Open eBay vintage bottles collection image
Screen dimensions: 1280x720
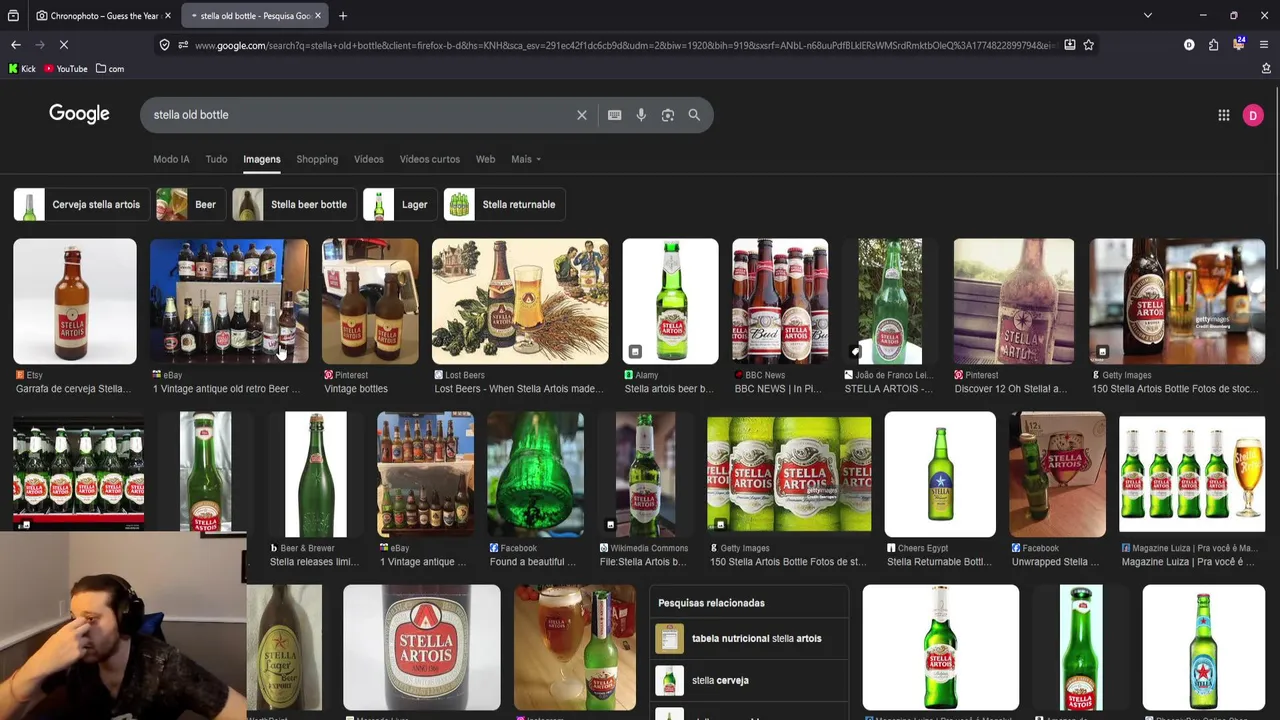click(229, 301)
